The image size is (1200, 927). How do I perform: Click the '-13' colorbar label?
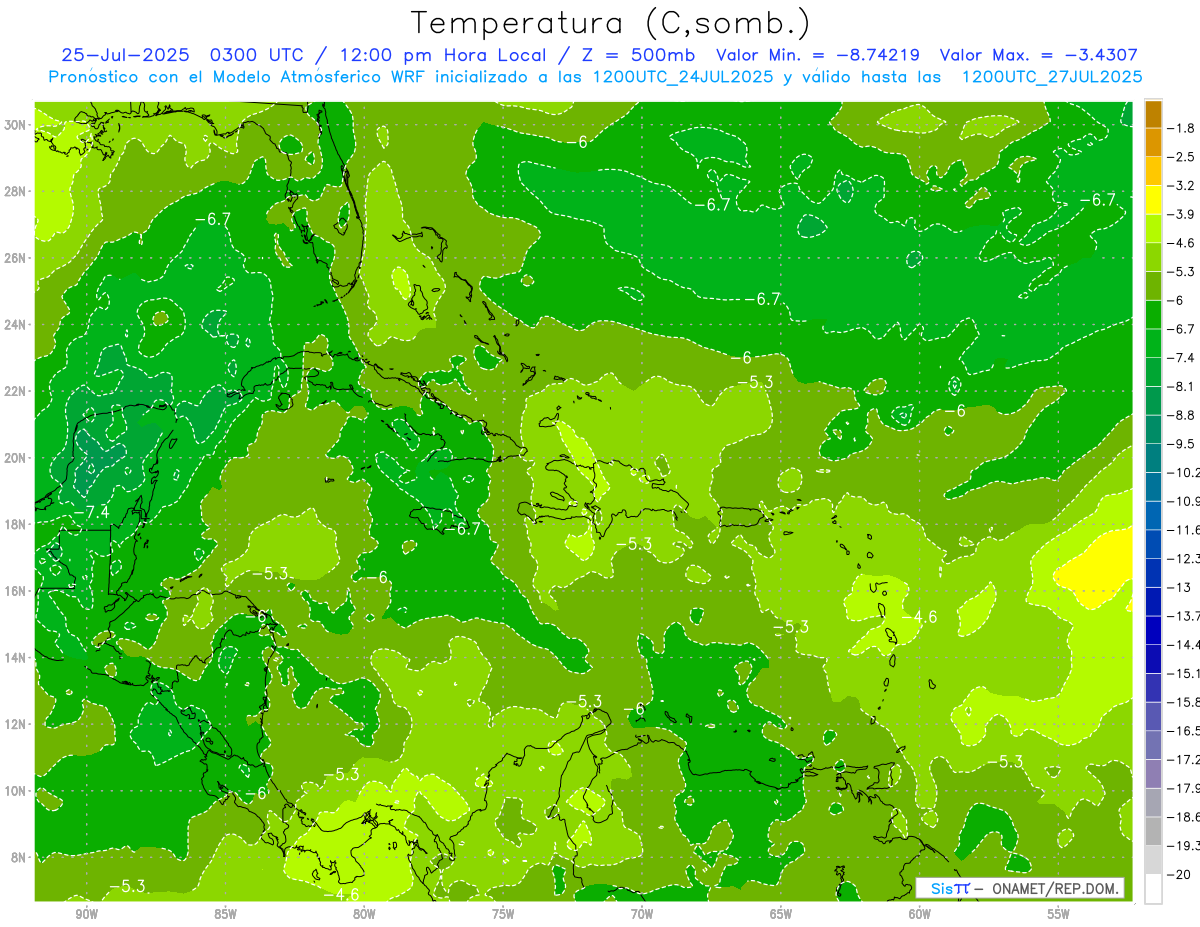point(1178,587)
